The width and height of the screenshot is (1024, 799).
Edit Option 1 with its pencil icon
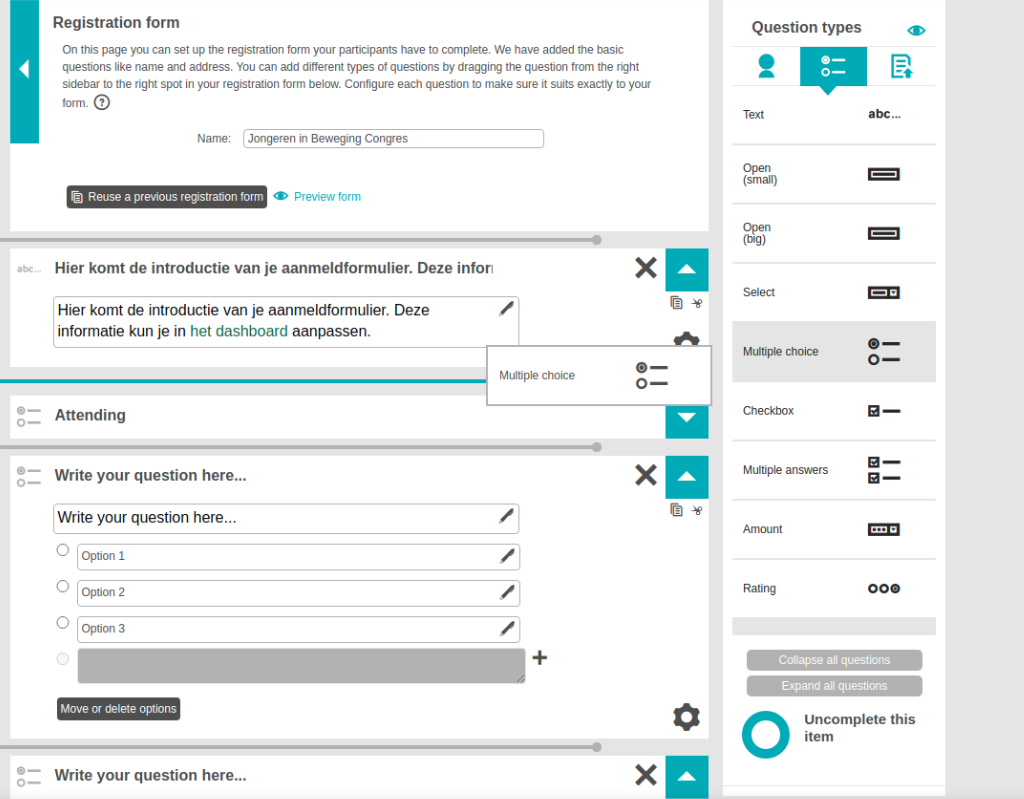point(507,556)
